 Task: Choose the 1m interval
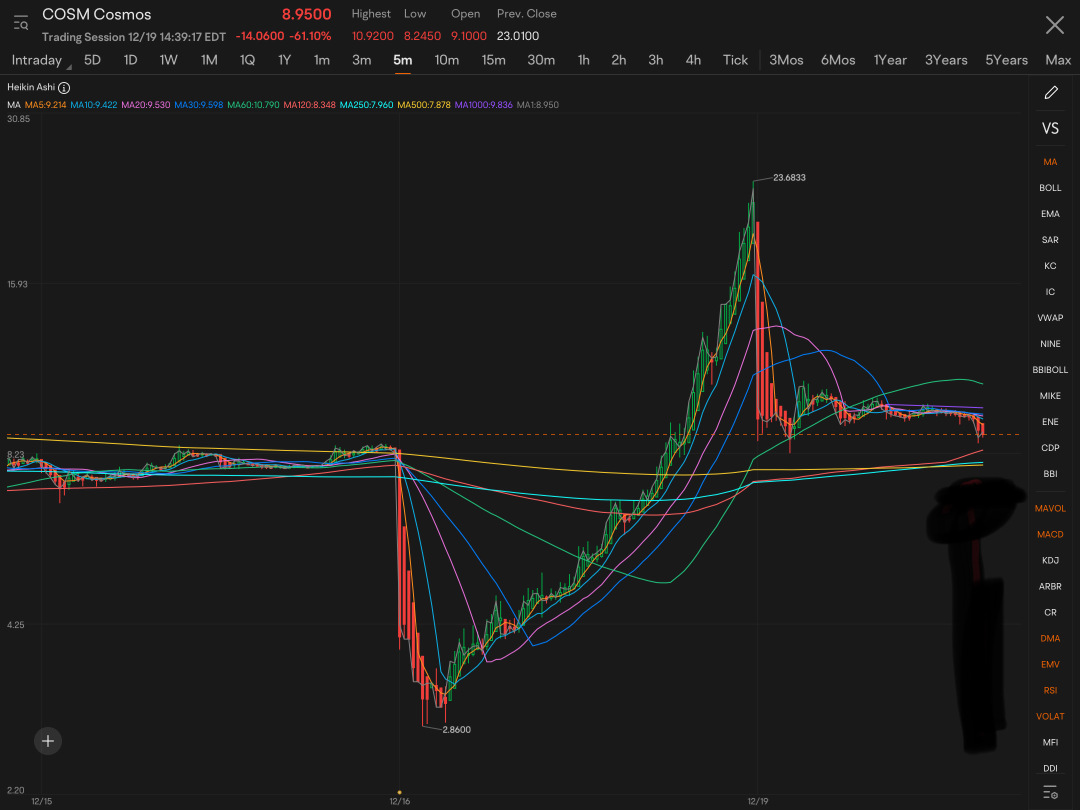[x=322, y=60]
